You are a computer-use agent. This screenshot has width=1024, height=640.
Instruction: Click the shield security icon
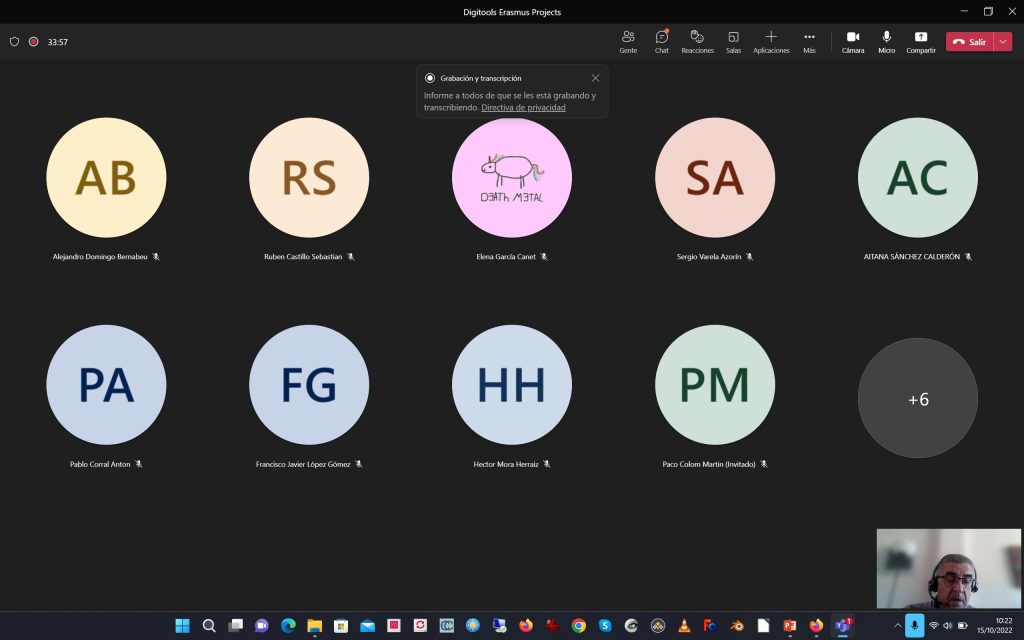click(14, 42)
